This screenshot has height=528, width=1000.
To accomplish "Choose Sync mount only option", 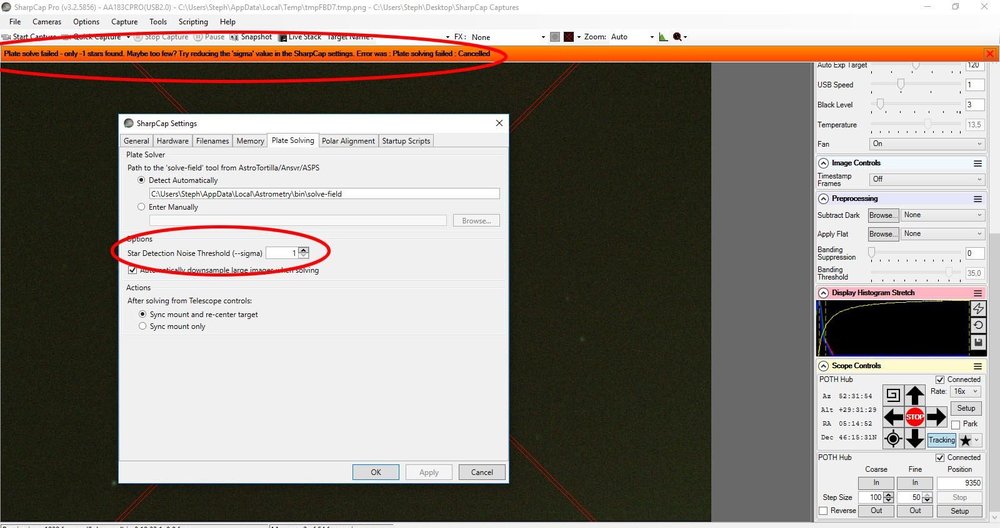I will (x=143, y=326).
